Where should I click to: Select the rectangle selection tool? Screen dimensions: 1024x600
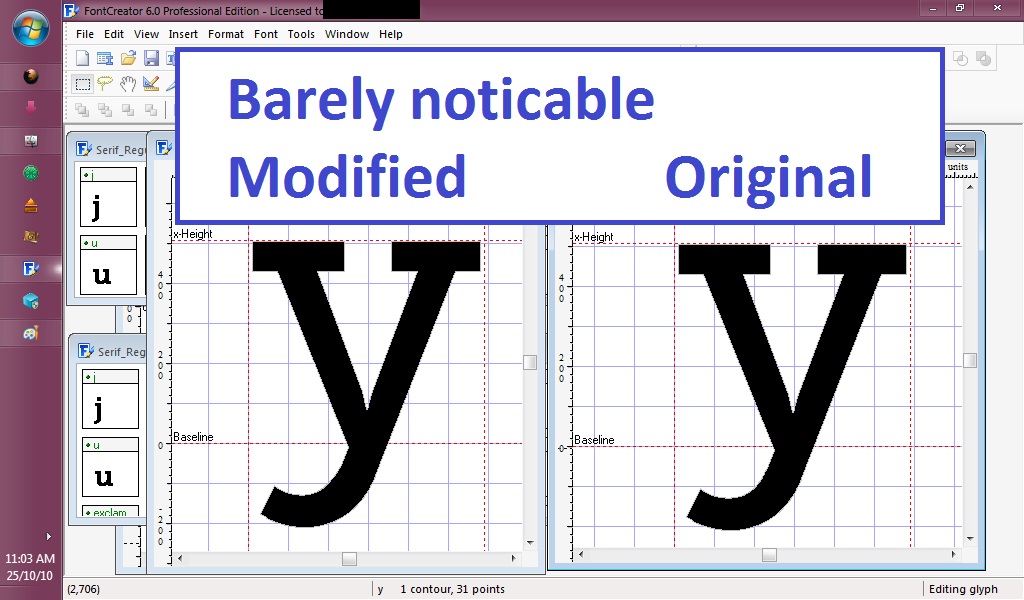82,84
